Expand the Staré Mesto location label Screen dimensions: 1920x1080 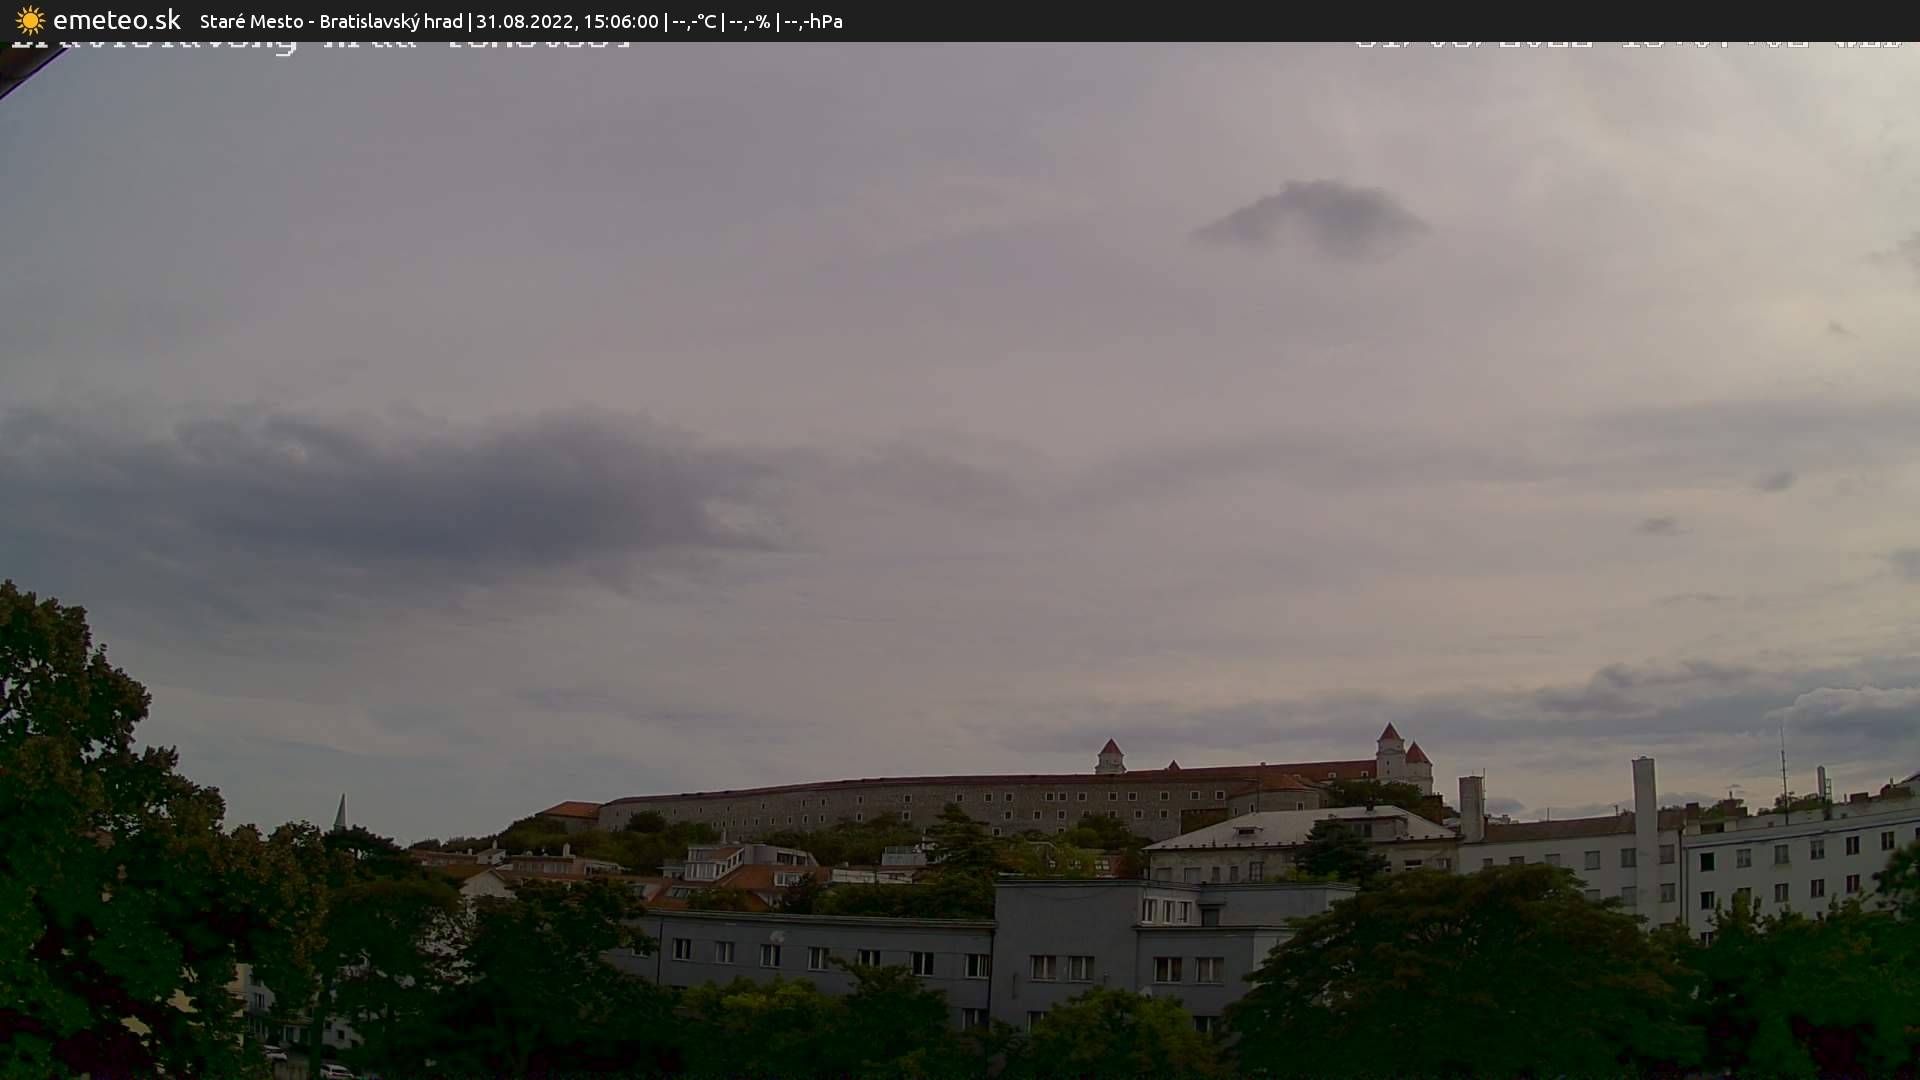(x=252, y=21)
